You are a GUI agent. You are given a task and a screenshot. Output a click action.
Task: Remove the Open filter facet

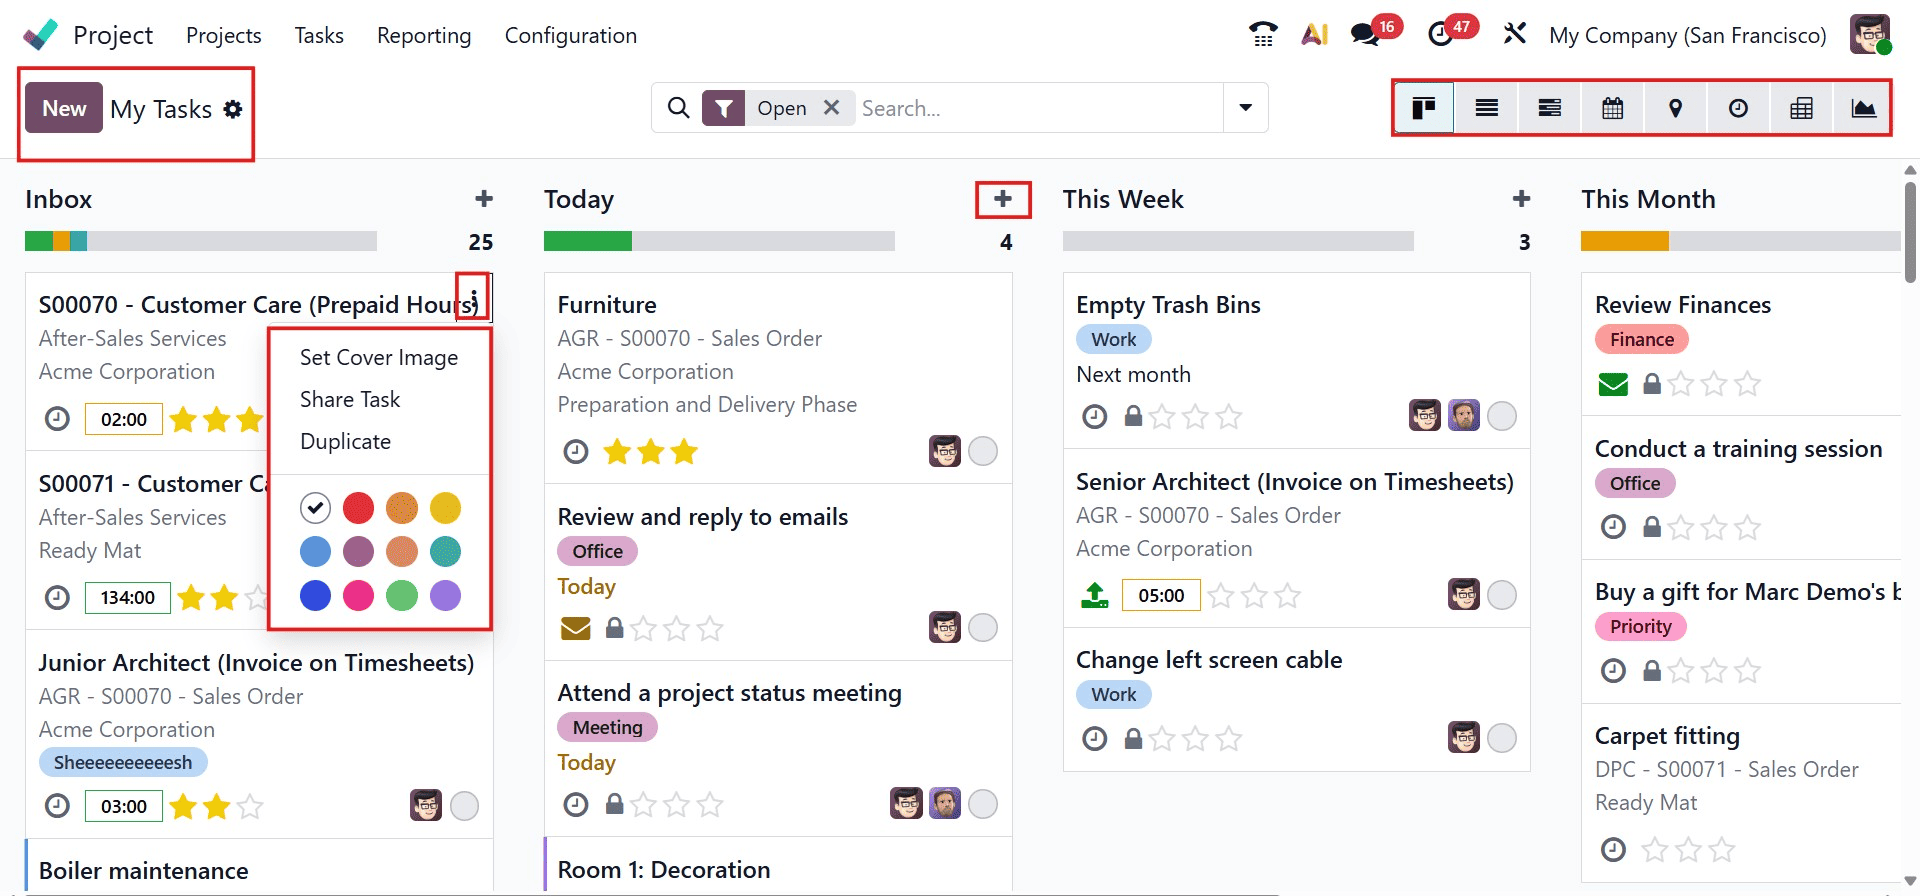831,107
